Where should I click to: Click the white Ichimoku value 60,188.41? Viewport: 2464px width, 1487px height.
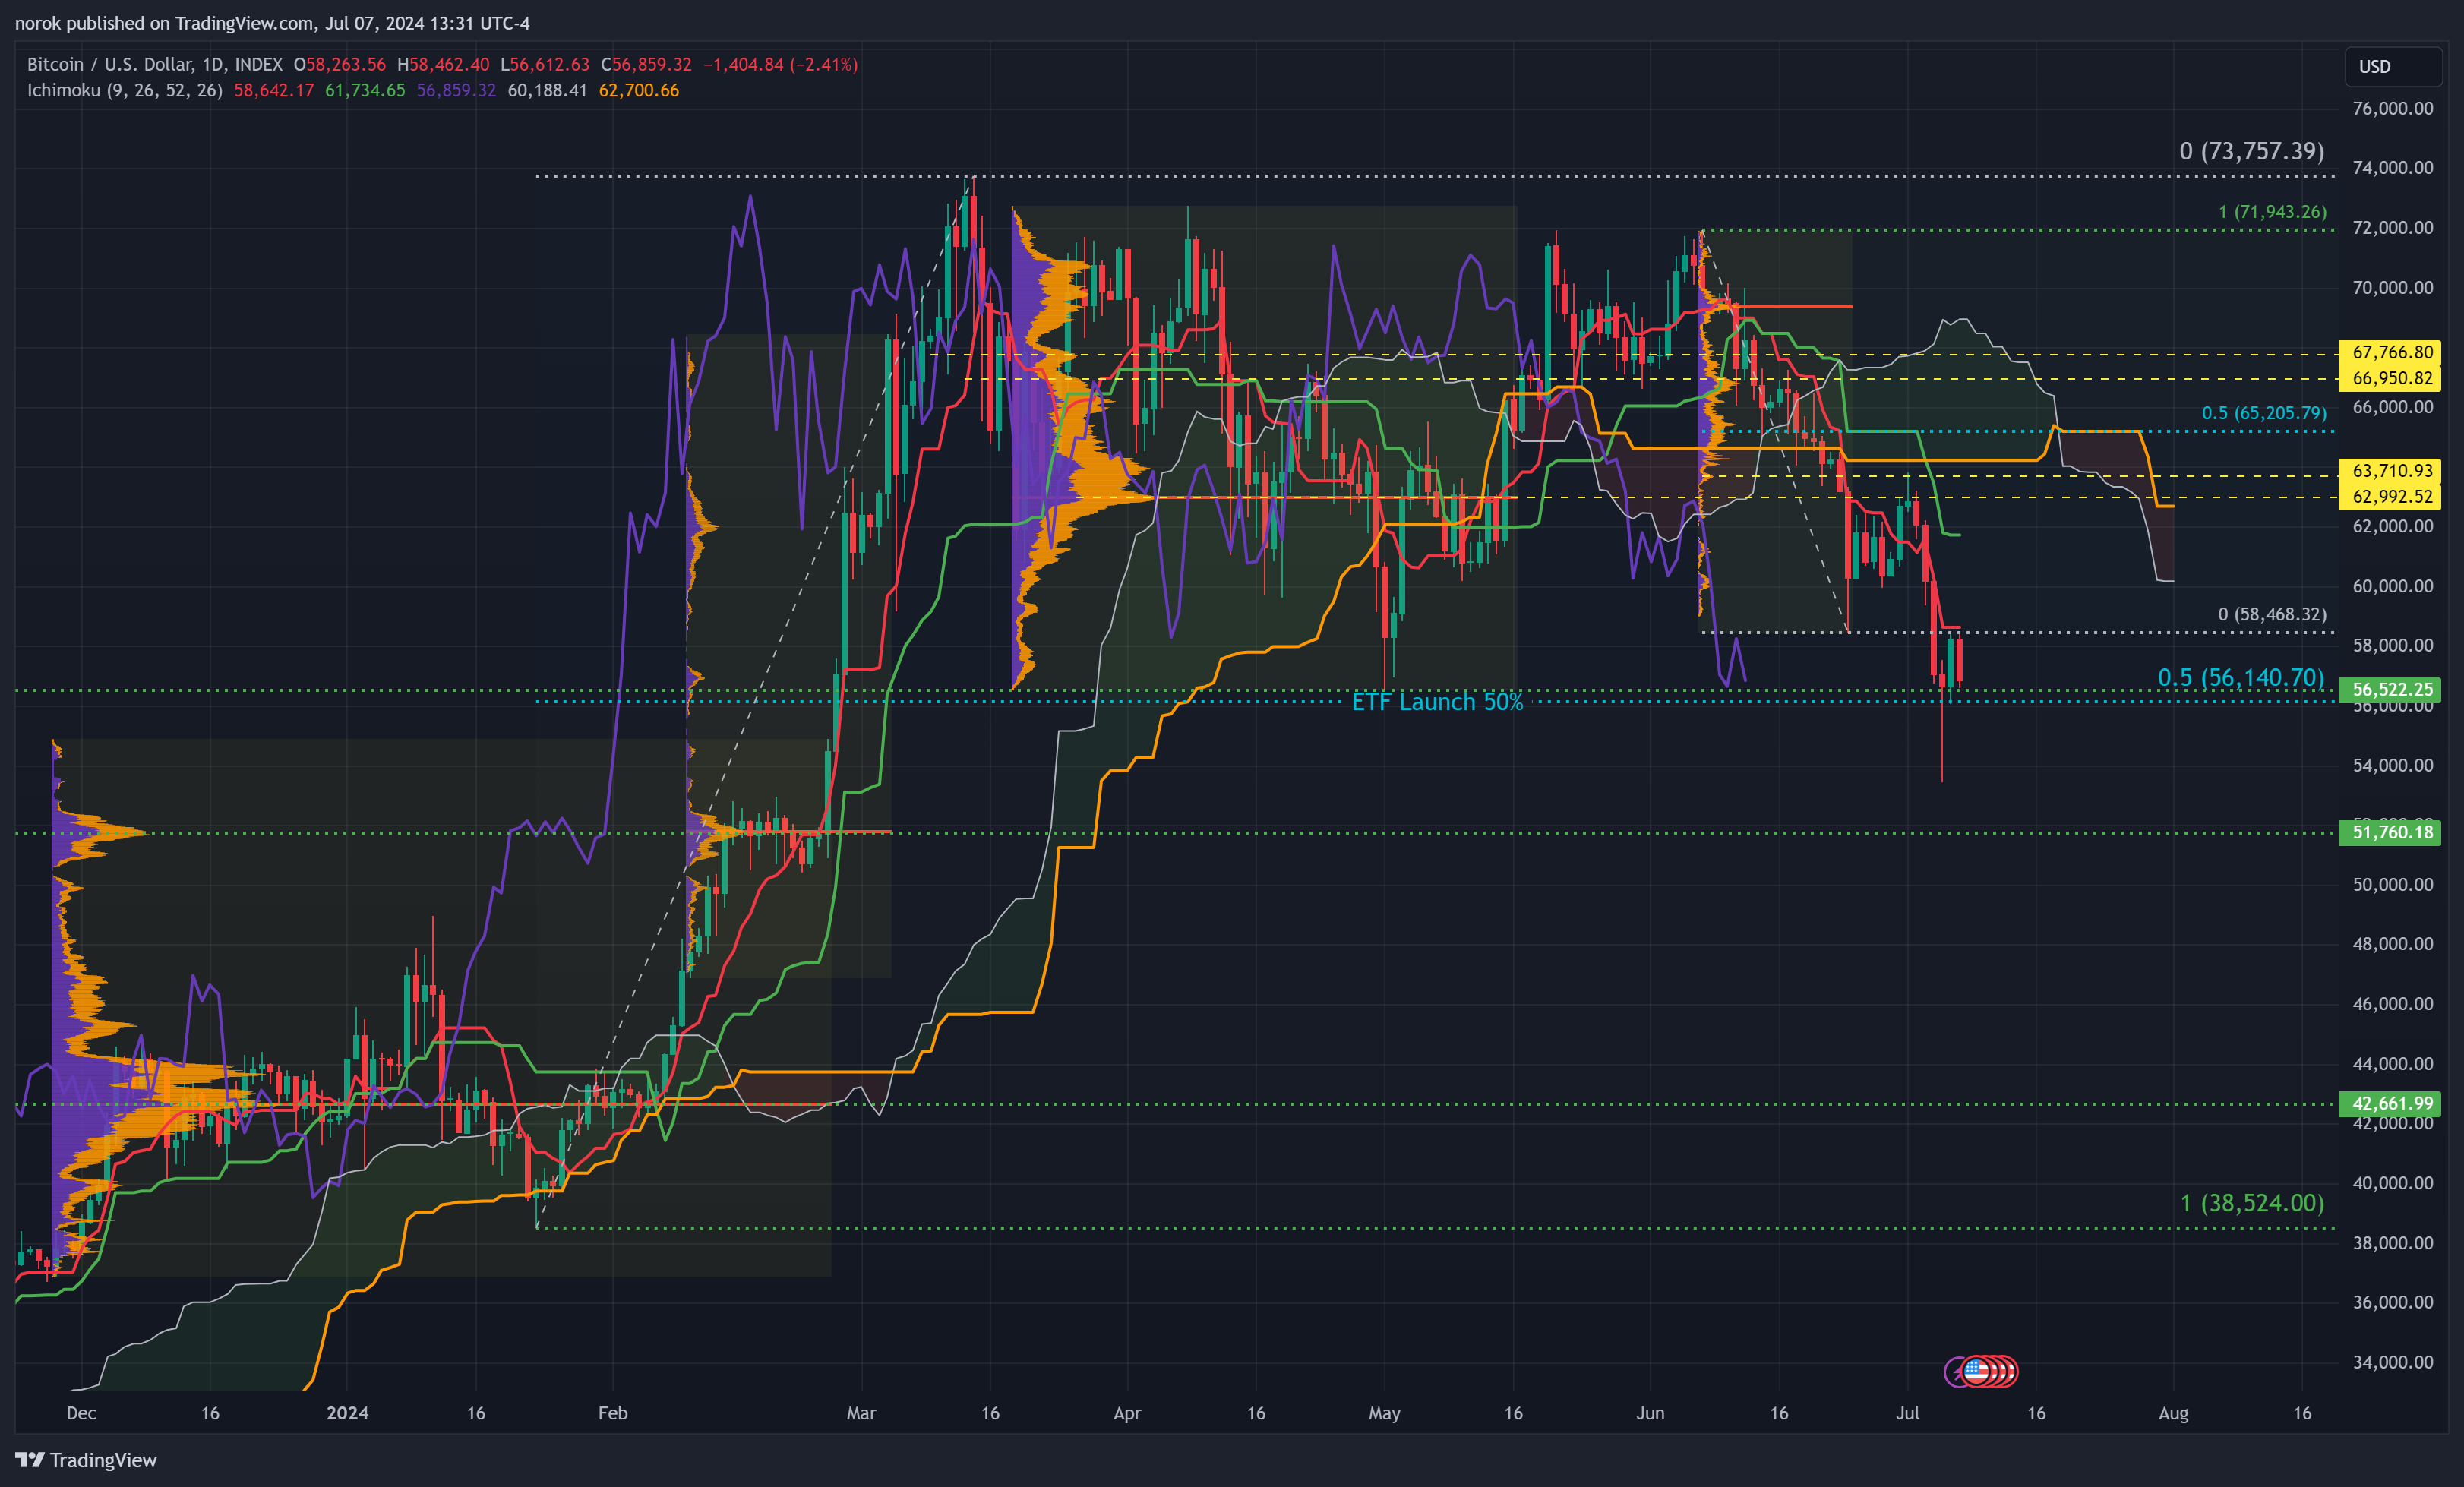547,90
